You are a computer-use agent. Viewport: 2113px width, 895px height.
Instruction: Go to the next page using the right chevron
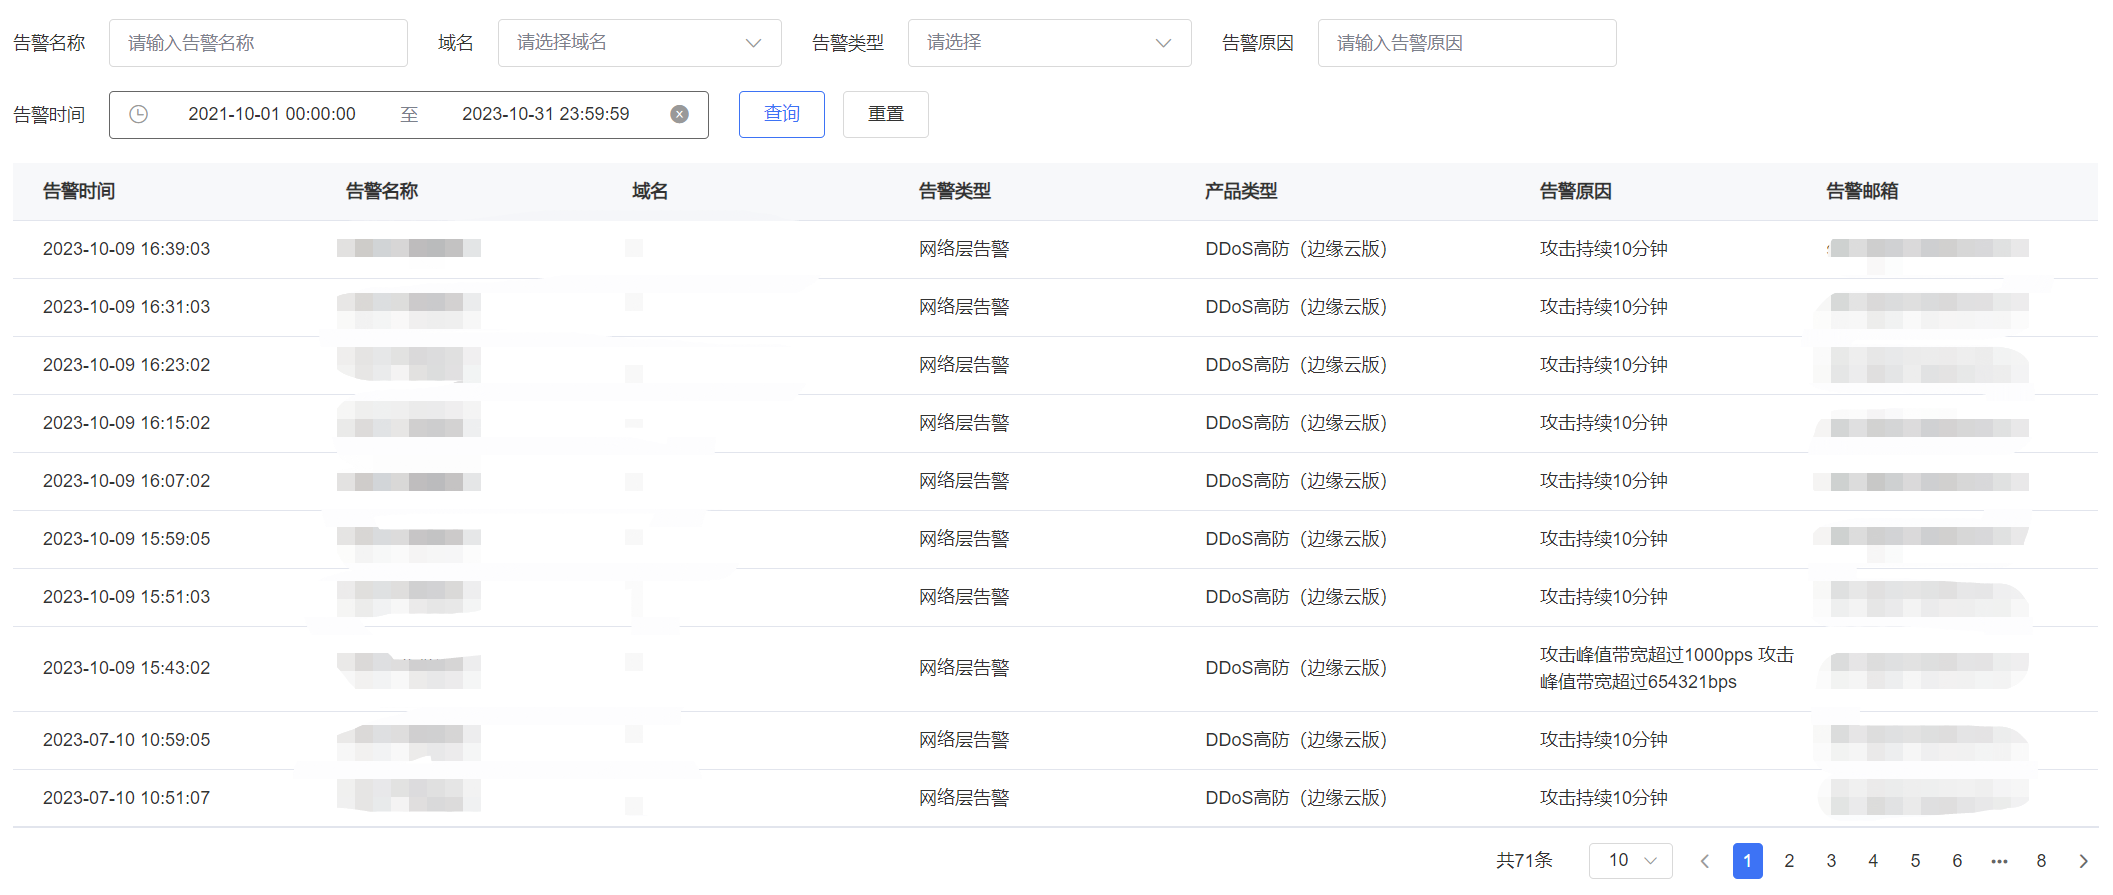click(2083, 861)
